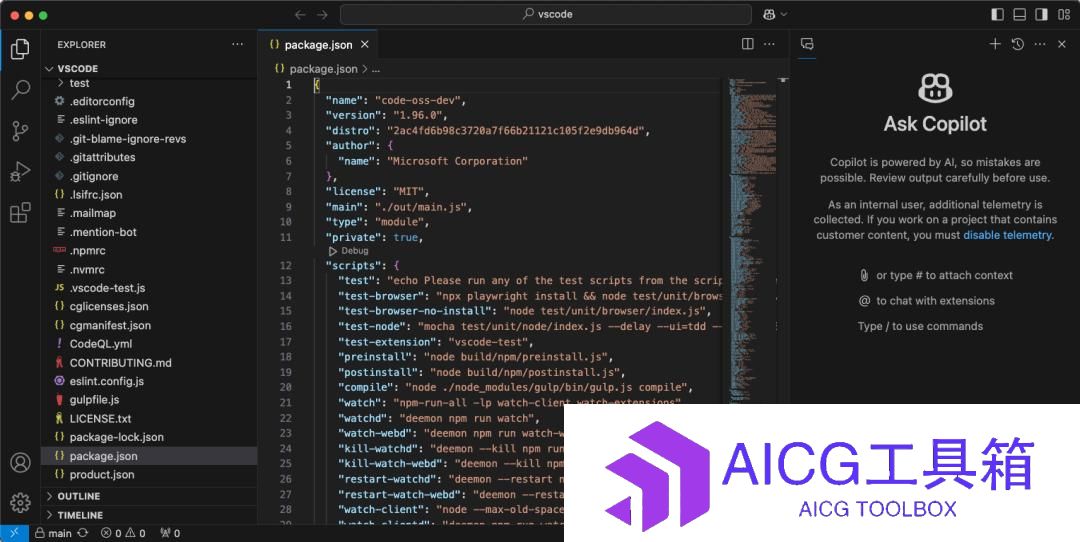Expand the TIMELINE section
Viewport: 1080px width, 542px height.
point(149,515)
